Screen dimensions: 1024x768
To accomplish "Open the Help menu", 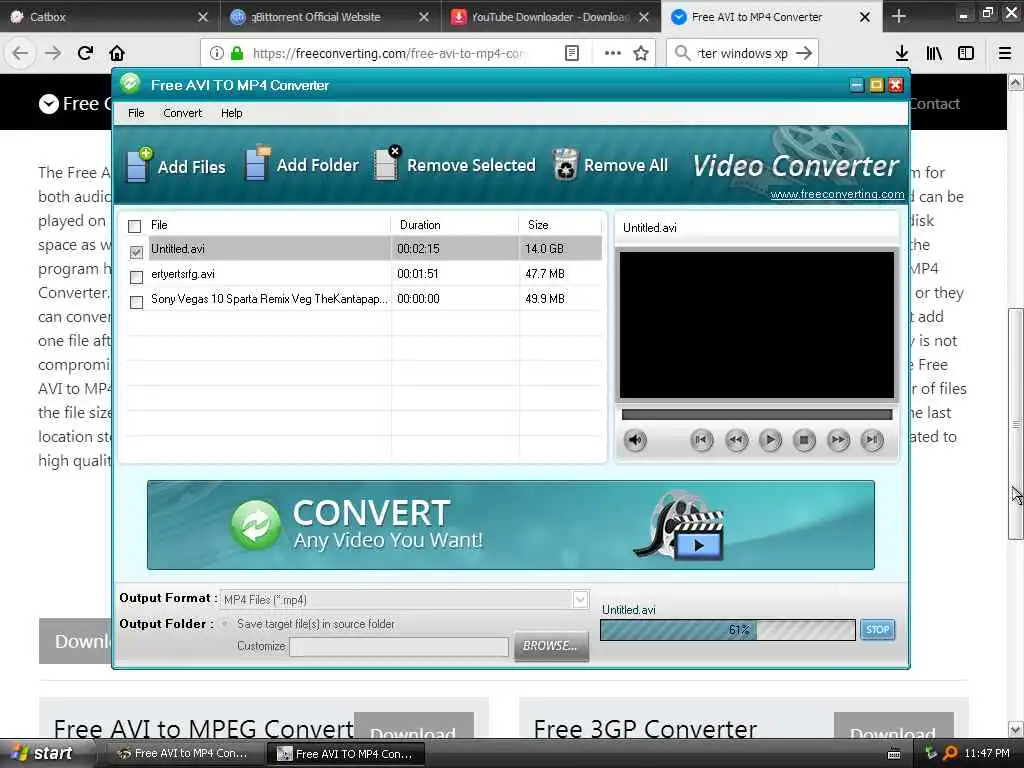I will (231, 113).
